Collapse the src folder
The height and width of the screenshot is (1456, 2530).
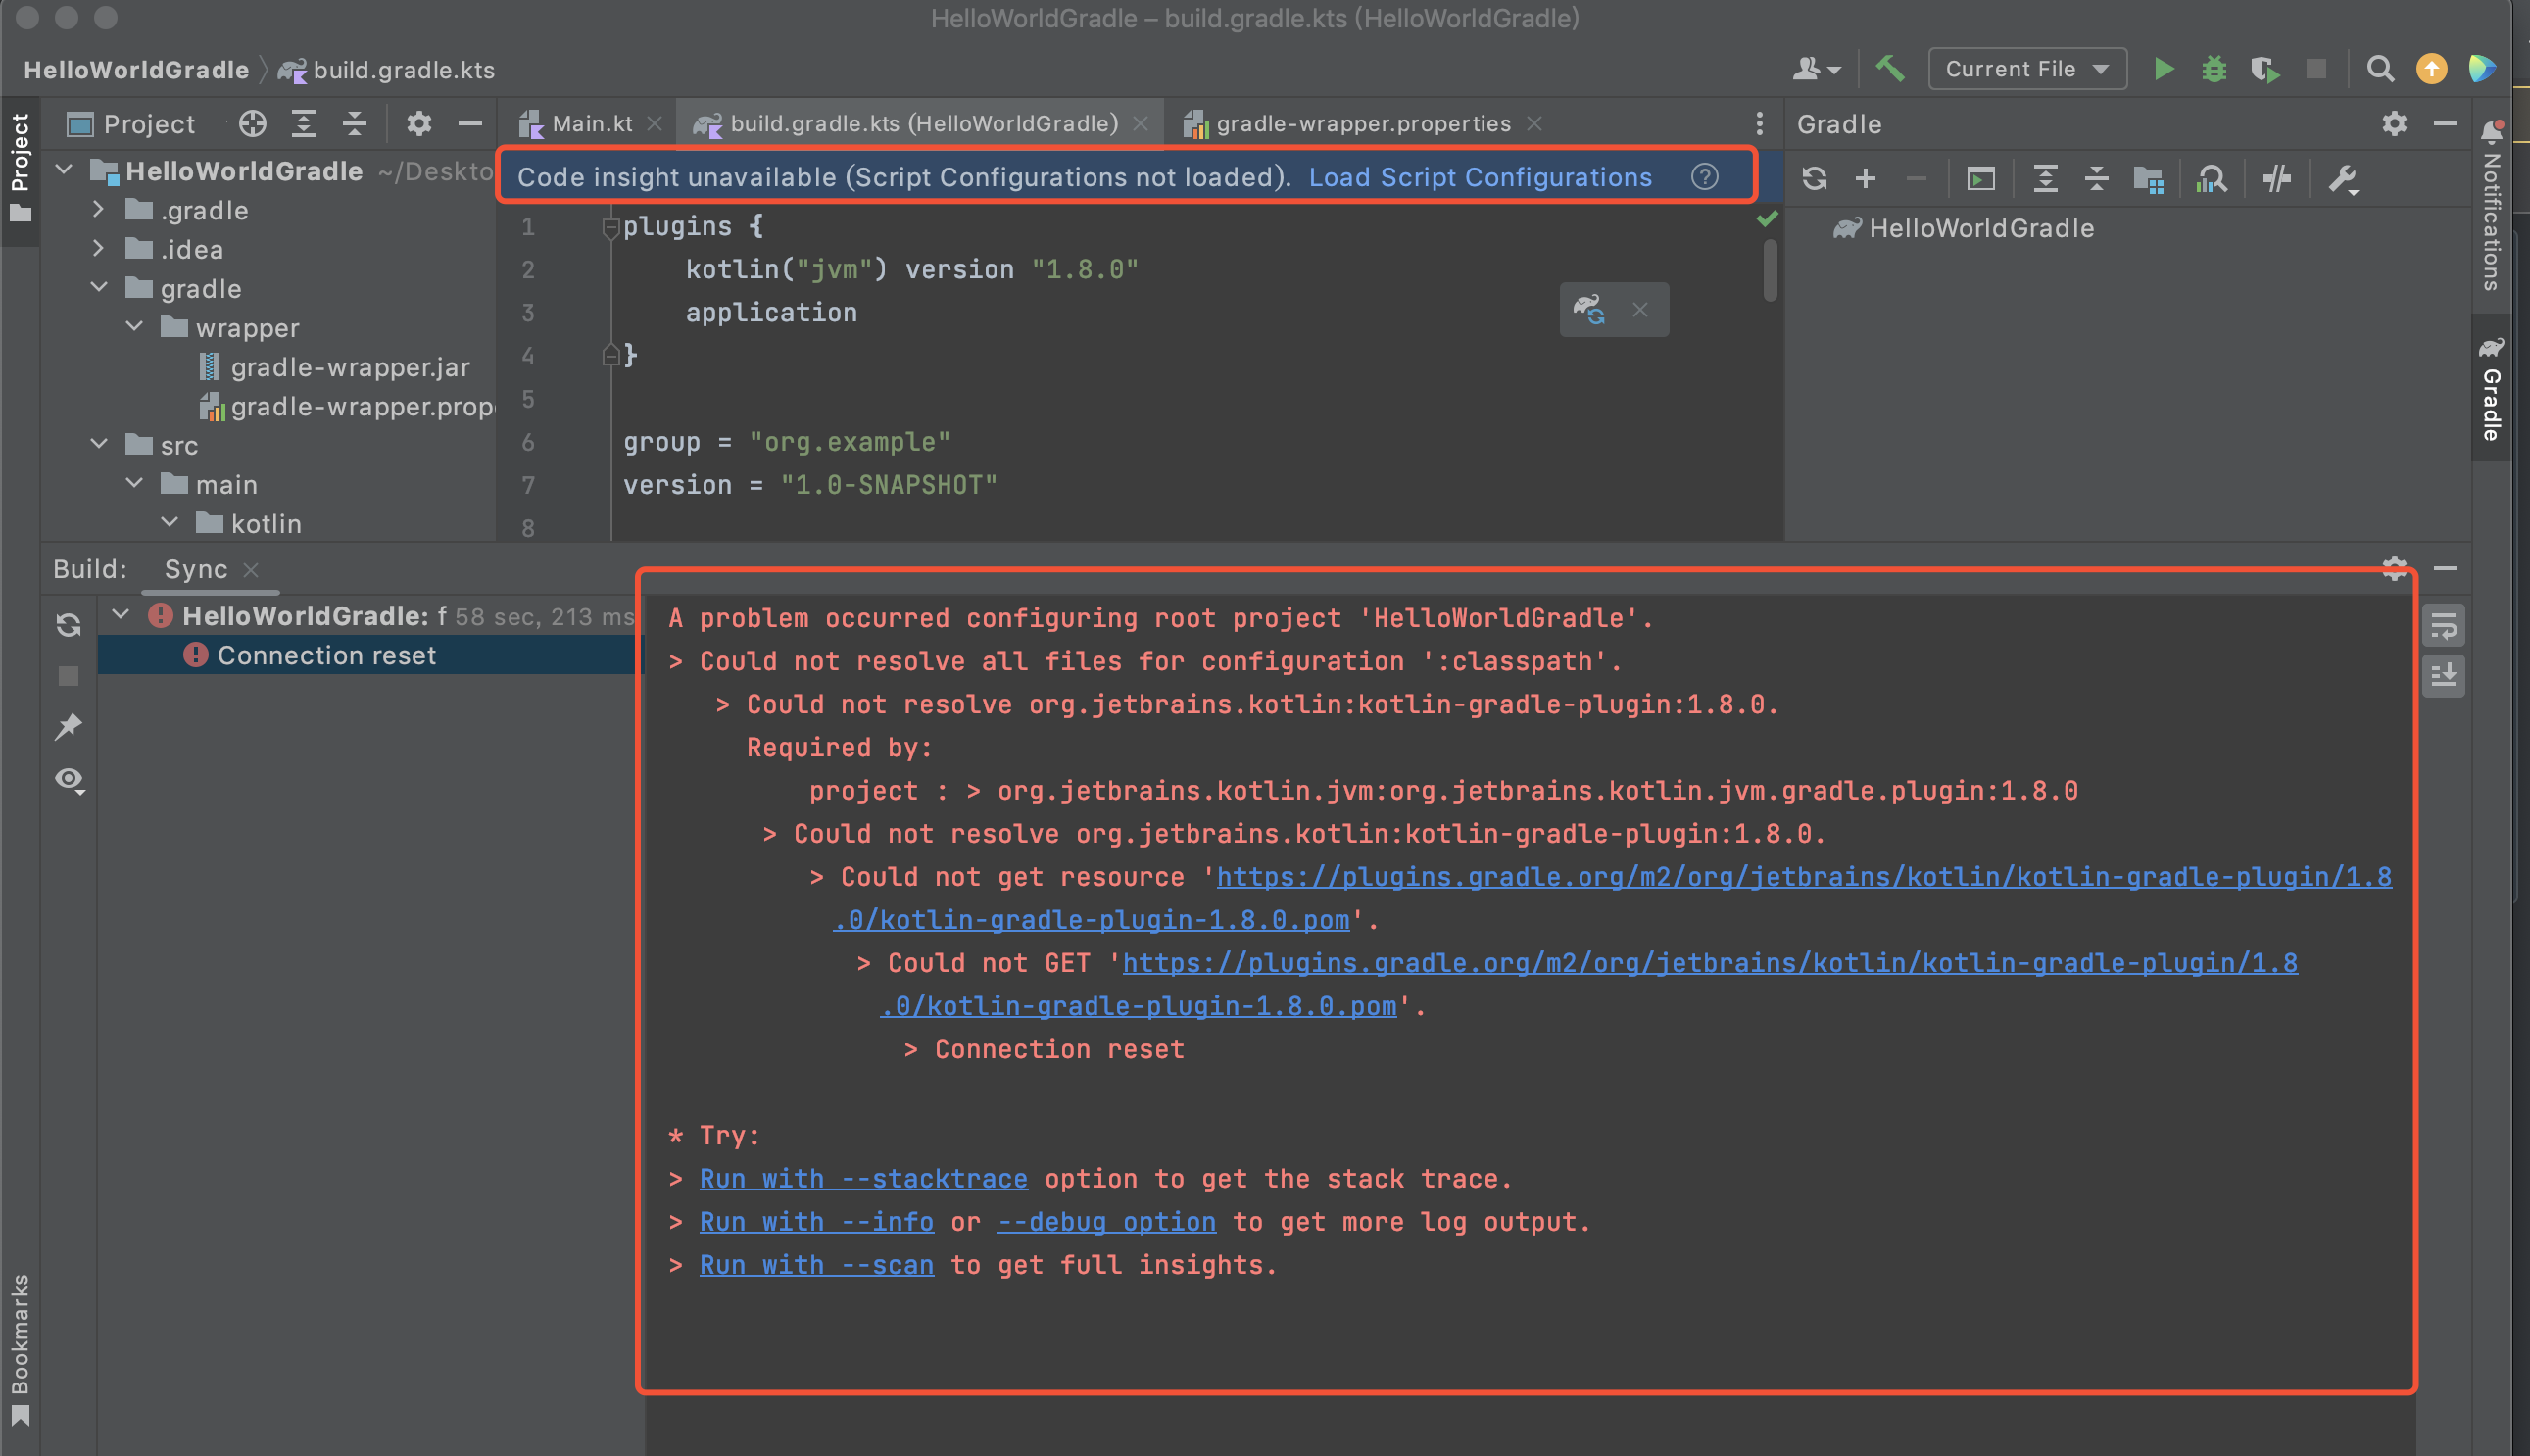99,443
